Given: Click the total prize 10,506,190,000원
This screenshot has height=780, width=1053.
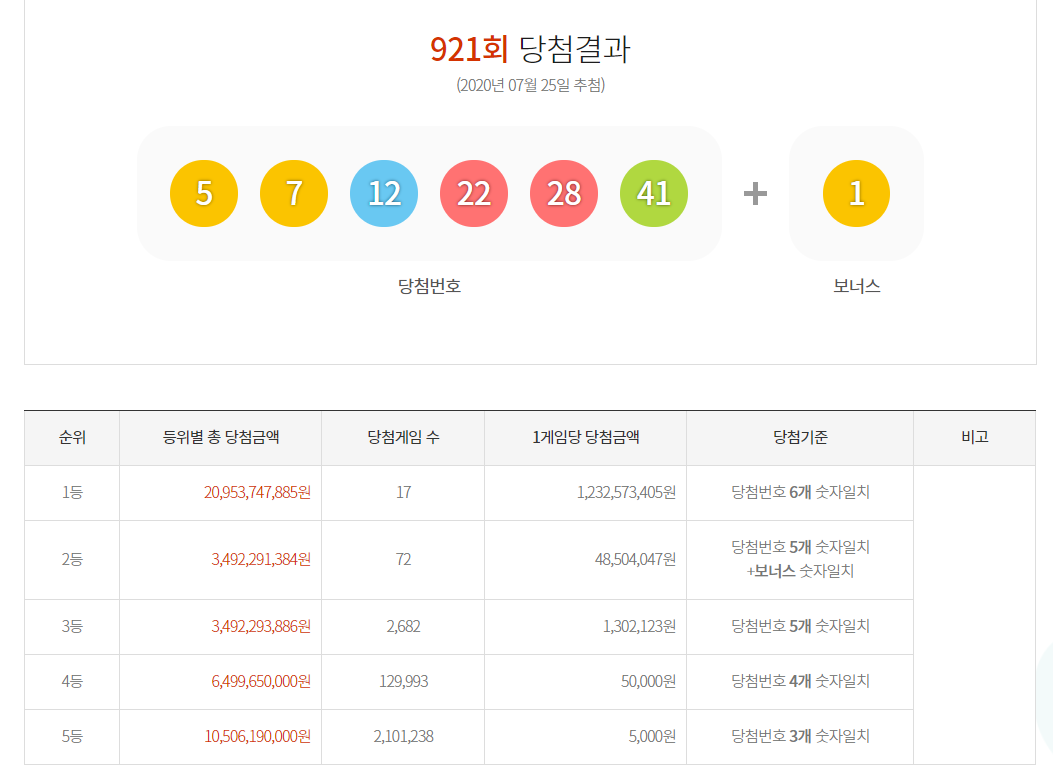Looking at the screenshot, I should click(x=257, y=737).
